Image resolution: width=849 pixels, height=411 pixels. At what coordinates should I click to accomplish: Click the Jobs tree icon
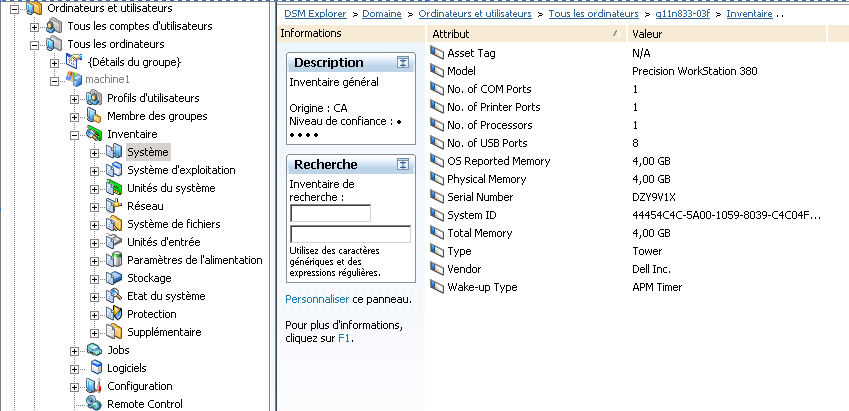(94, 350)
